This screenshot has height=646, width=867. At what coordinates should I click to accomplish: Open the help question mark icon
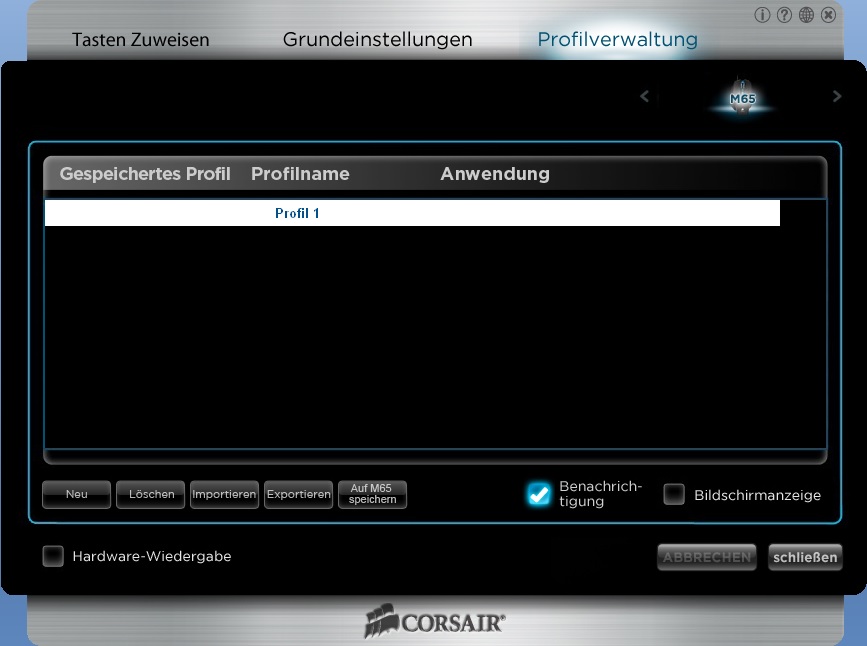pyautogui.click(x=784, y=15)
